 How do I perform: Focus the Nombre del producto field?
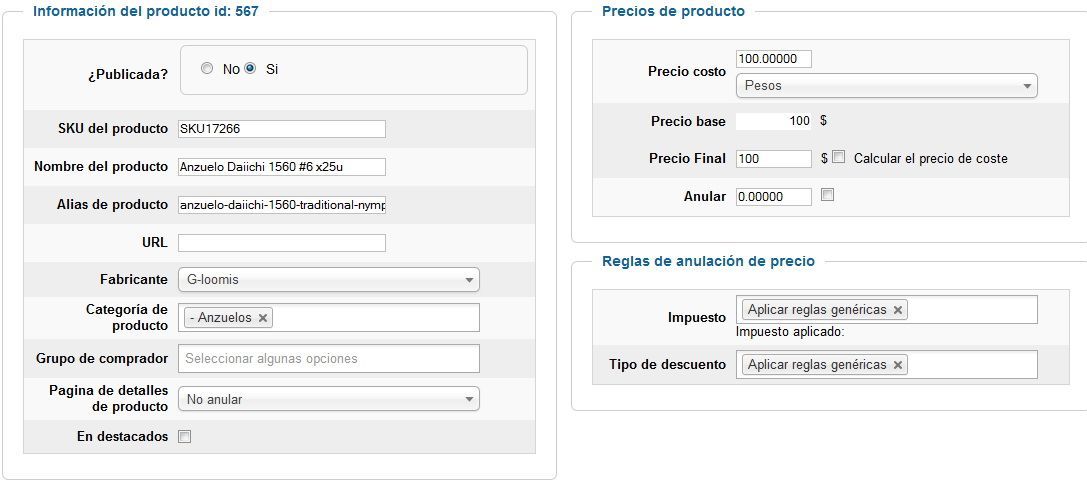tap(281, 167)
